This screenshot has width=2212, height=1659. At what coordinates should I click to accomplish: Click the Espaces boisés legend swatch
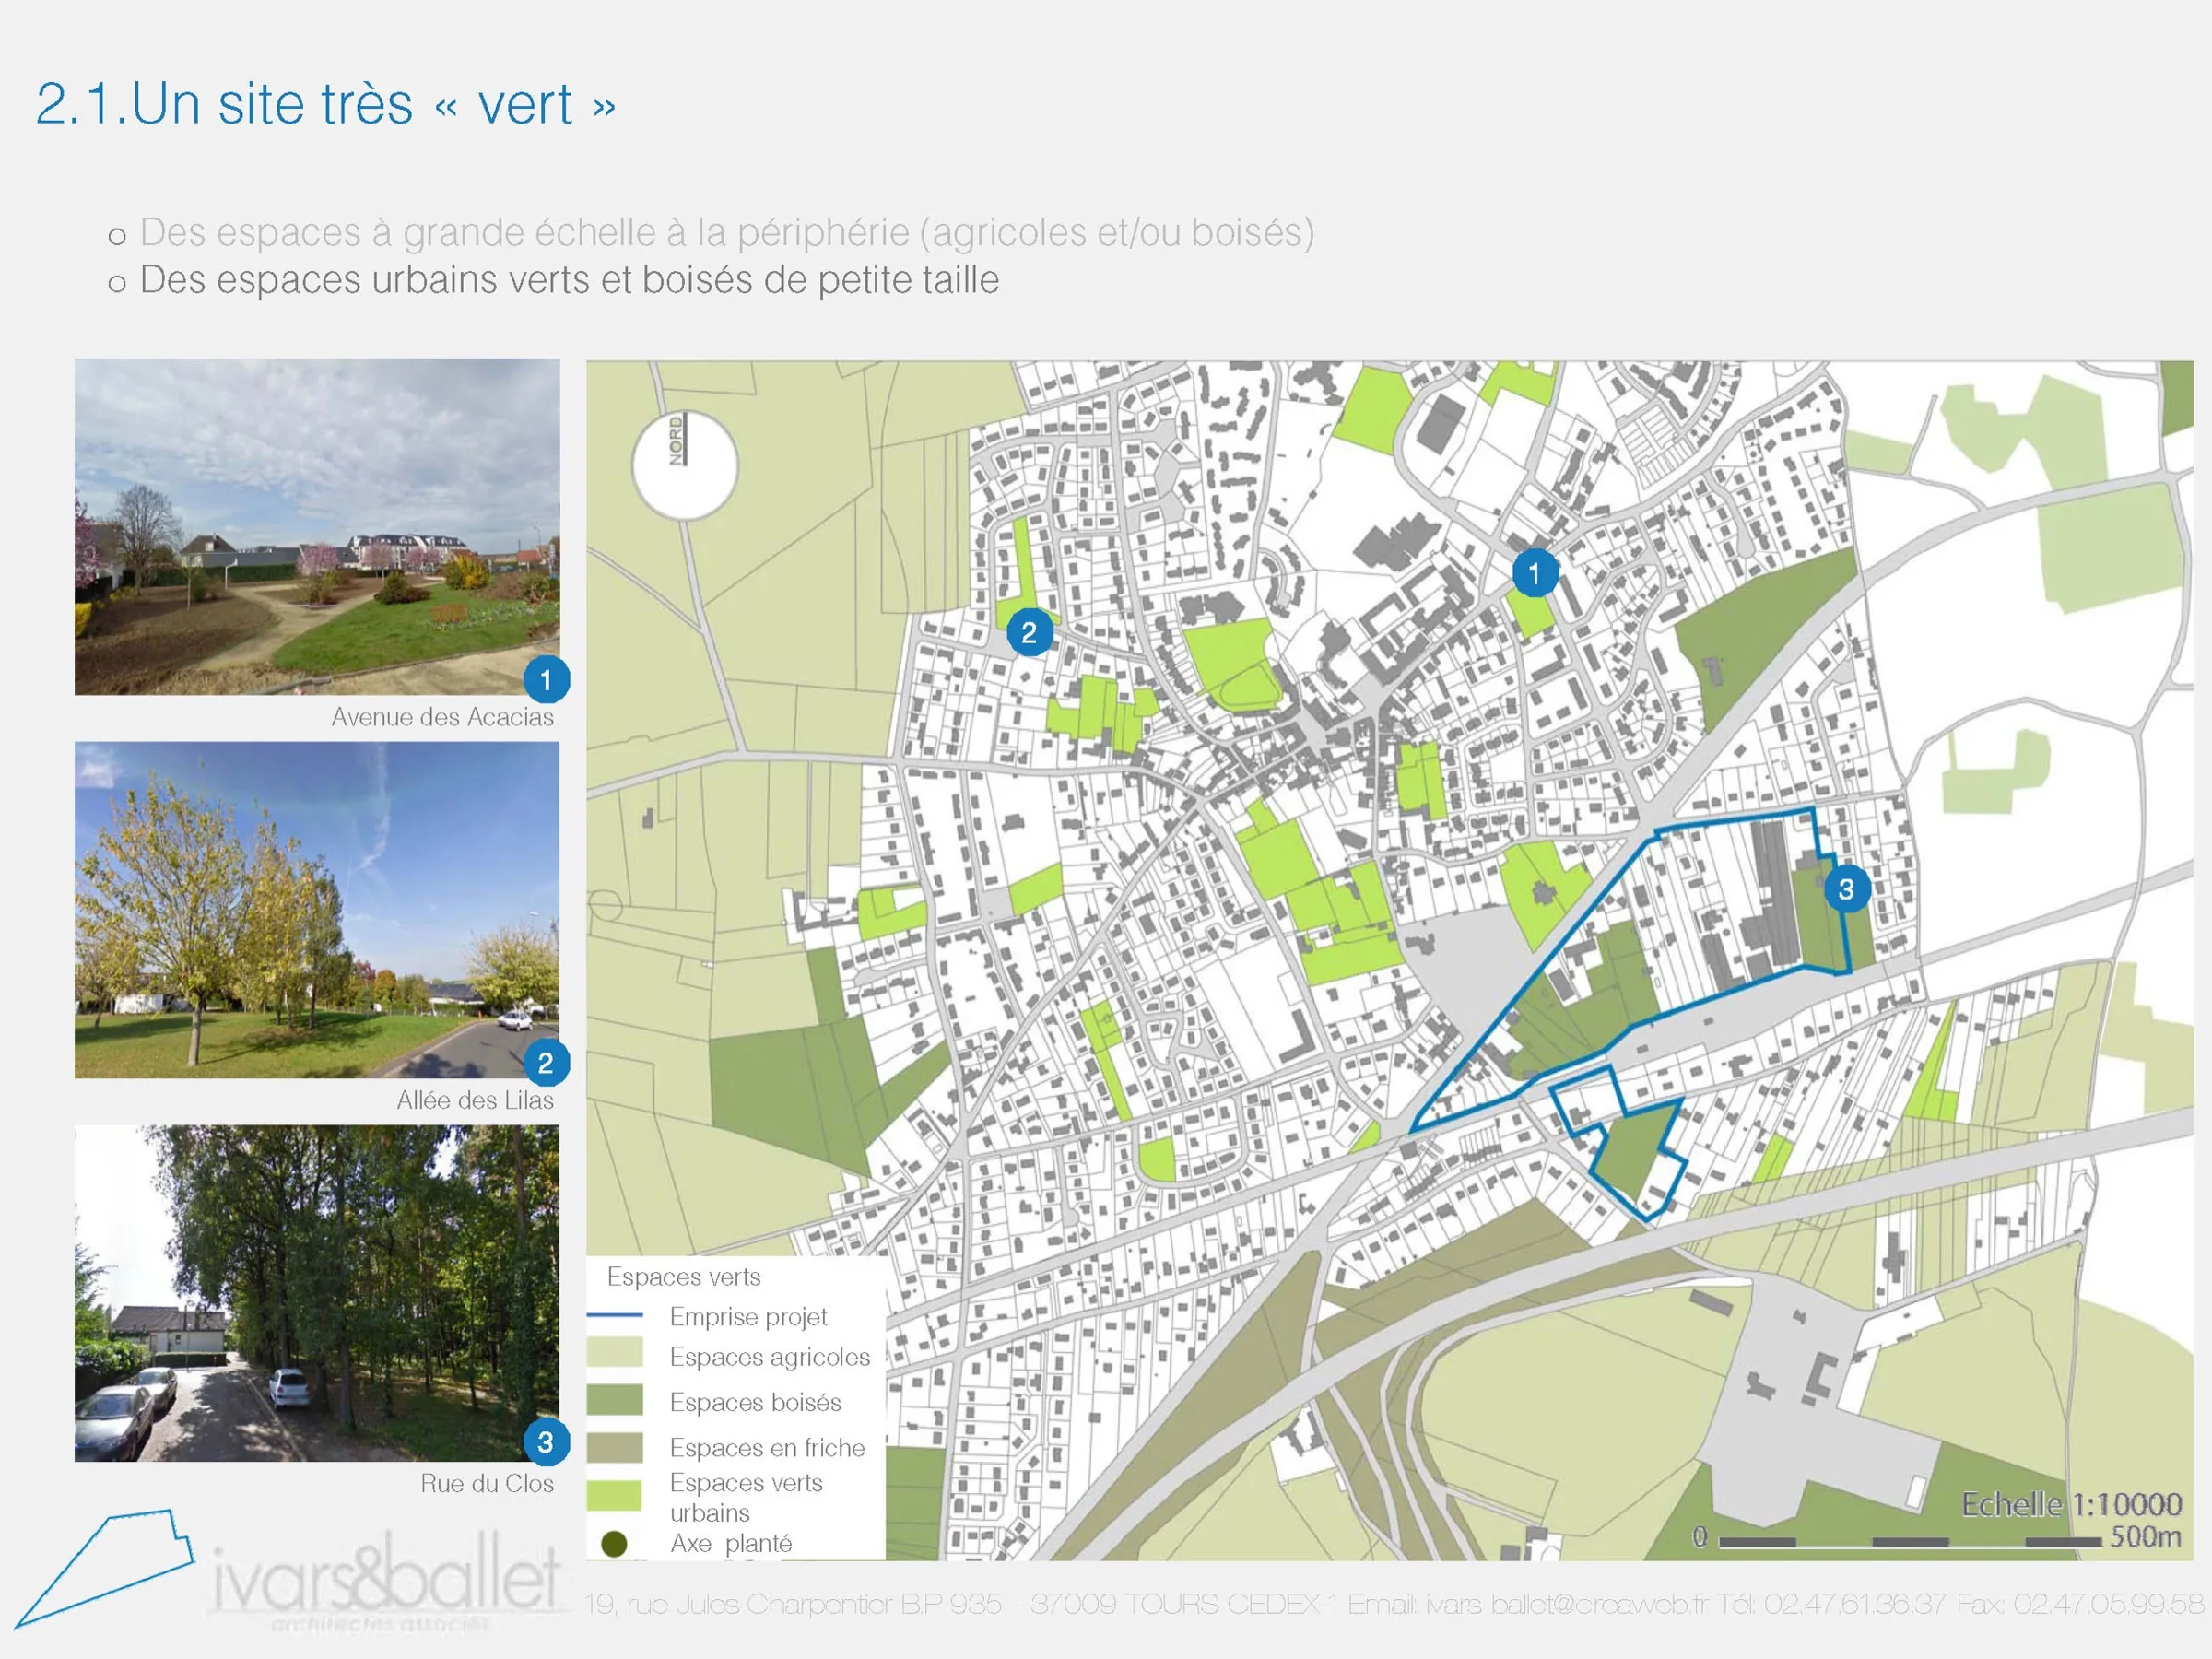click(614, 1400)
